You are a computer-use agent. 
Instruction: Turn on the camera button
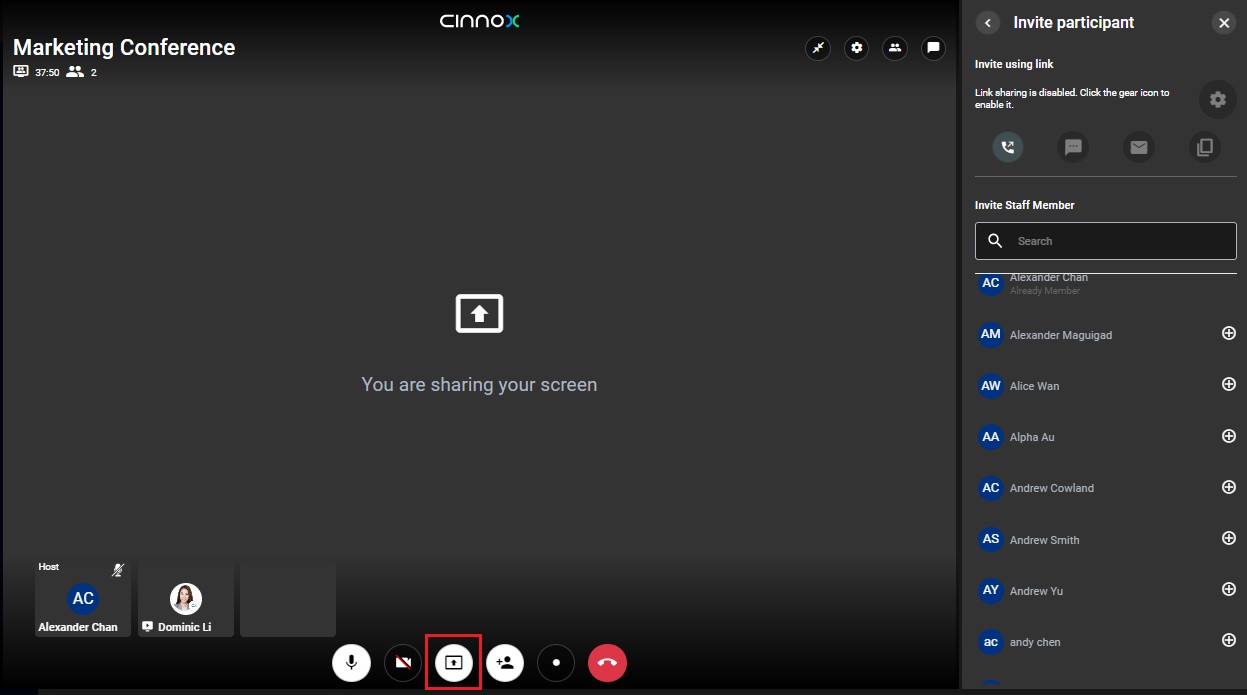pos(403,662)
